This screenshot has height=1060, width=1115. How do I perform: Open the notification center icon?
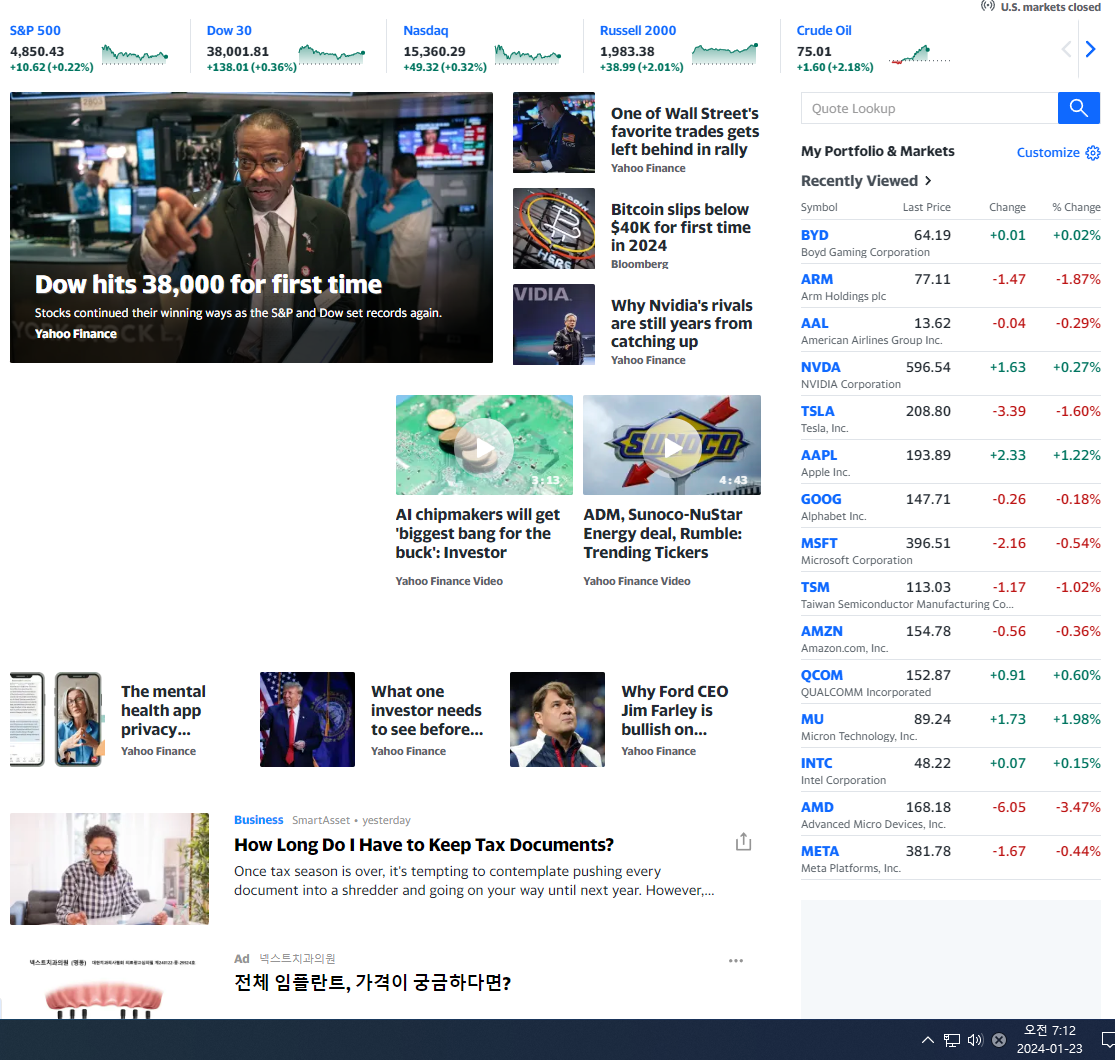point(1107,1040)
